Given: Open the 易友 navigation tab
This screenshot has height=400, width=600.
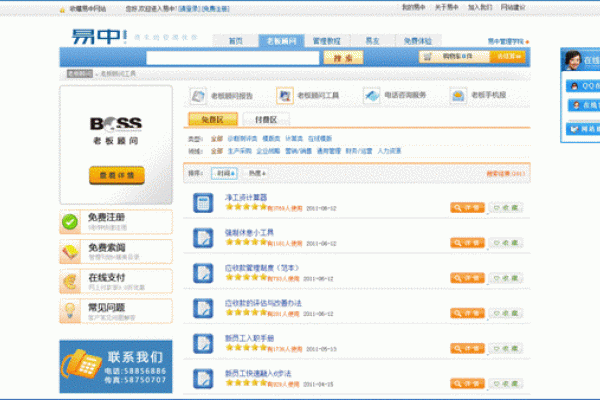Looking at the screenshot, I should 372,41.
